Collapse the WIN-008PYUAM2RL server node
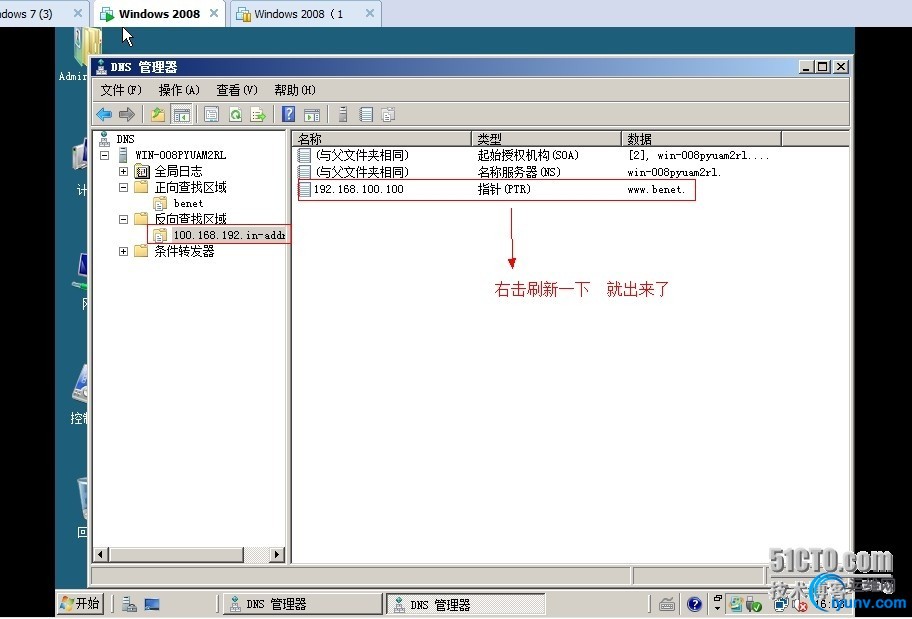912x619 pixels. [x=105, y=155]
